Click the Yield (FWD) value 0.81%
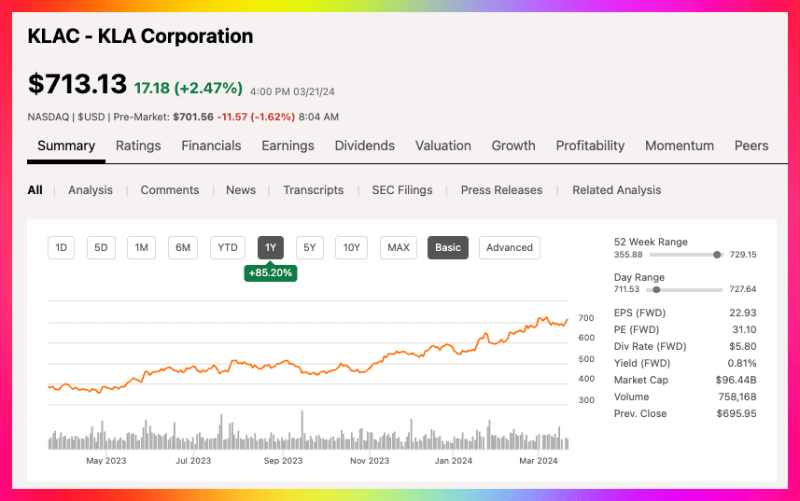Image resolution: width=800 pixels, height=501 pixels. [742, 363]
